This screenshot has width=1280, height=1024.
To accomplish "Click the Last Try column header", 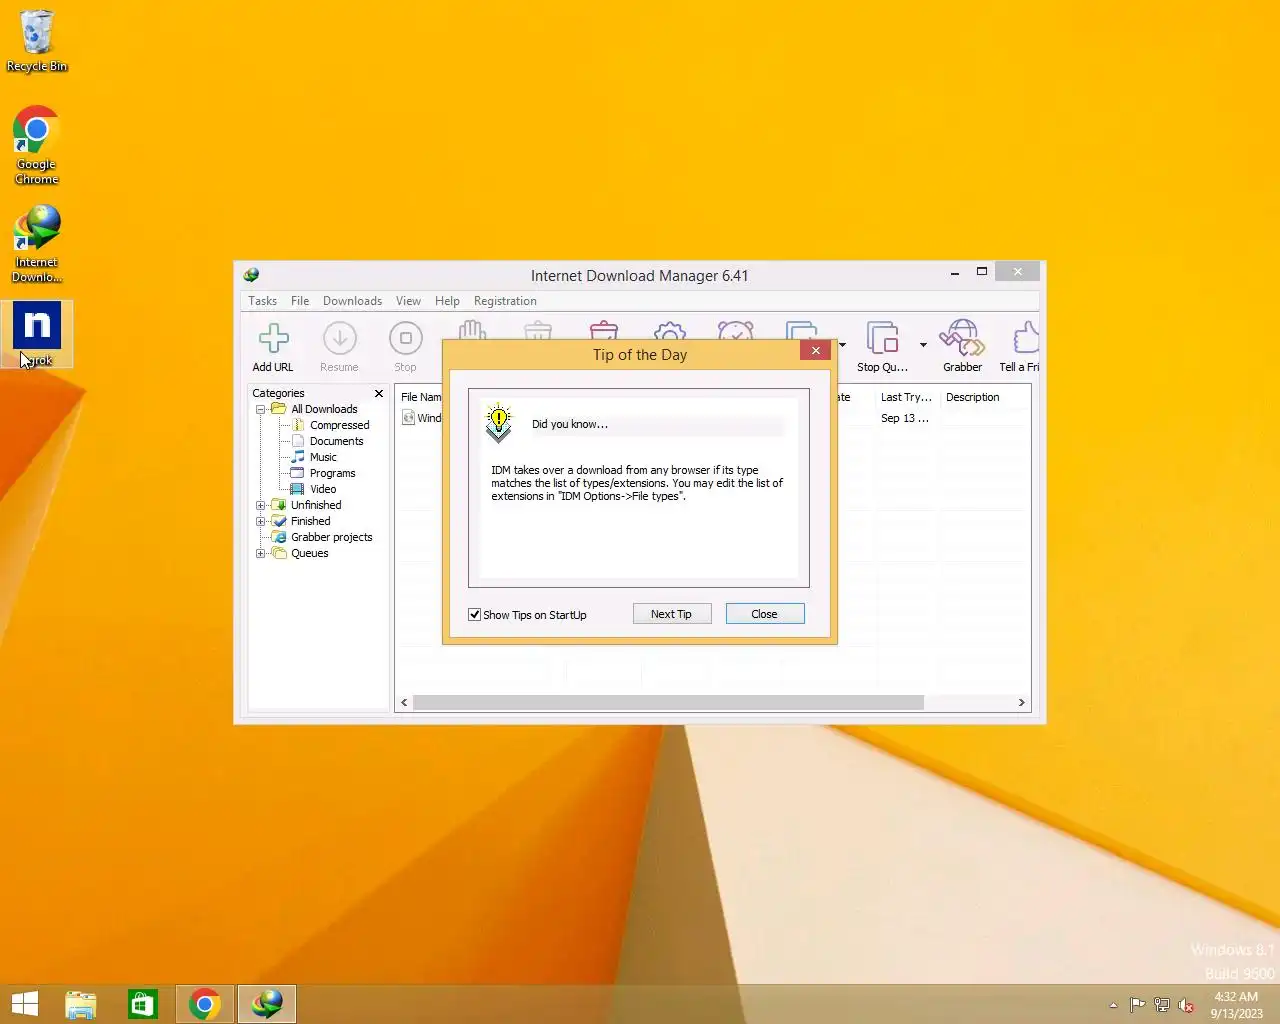I will pyautogui.click(x=906, y=397).
